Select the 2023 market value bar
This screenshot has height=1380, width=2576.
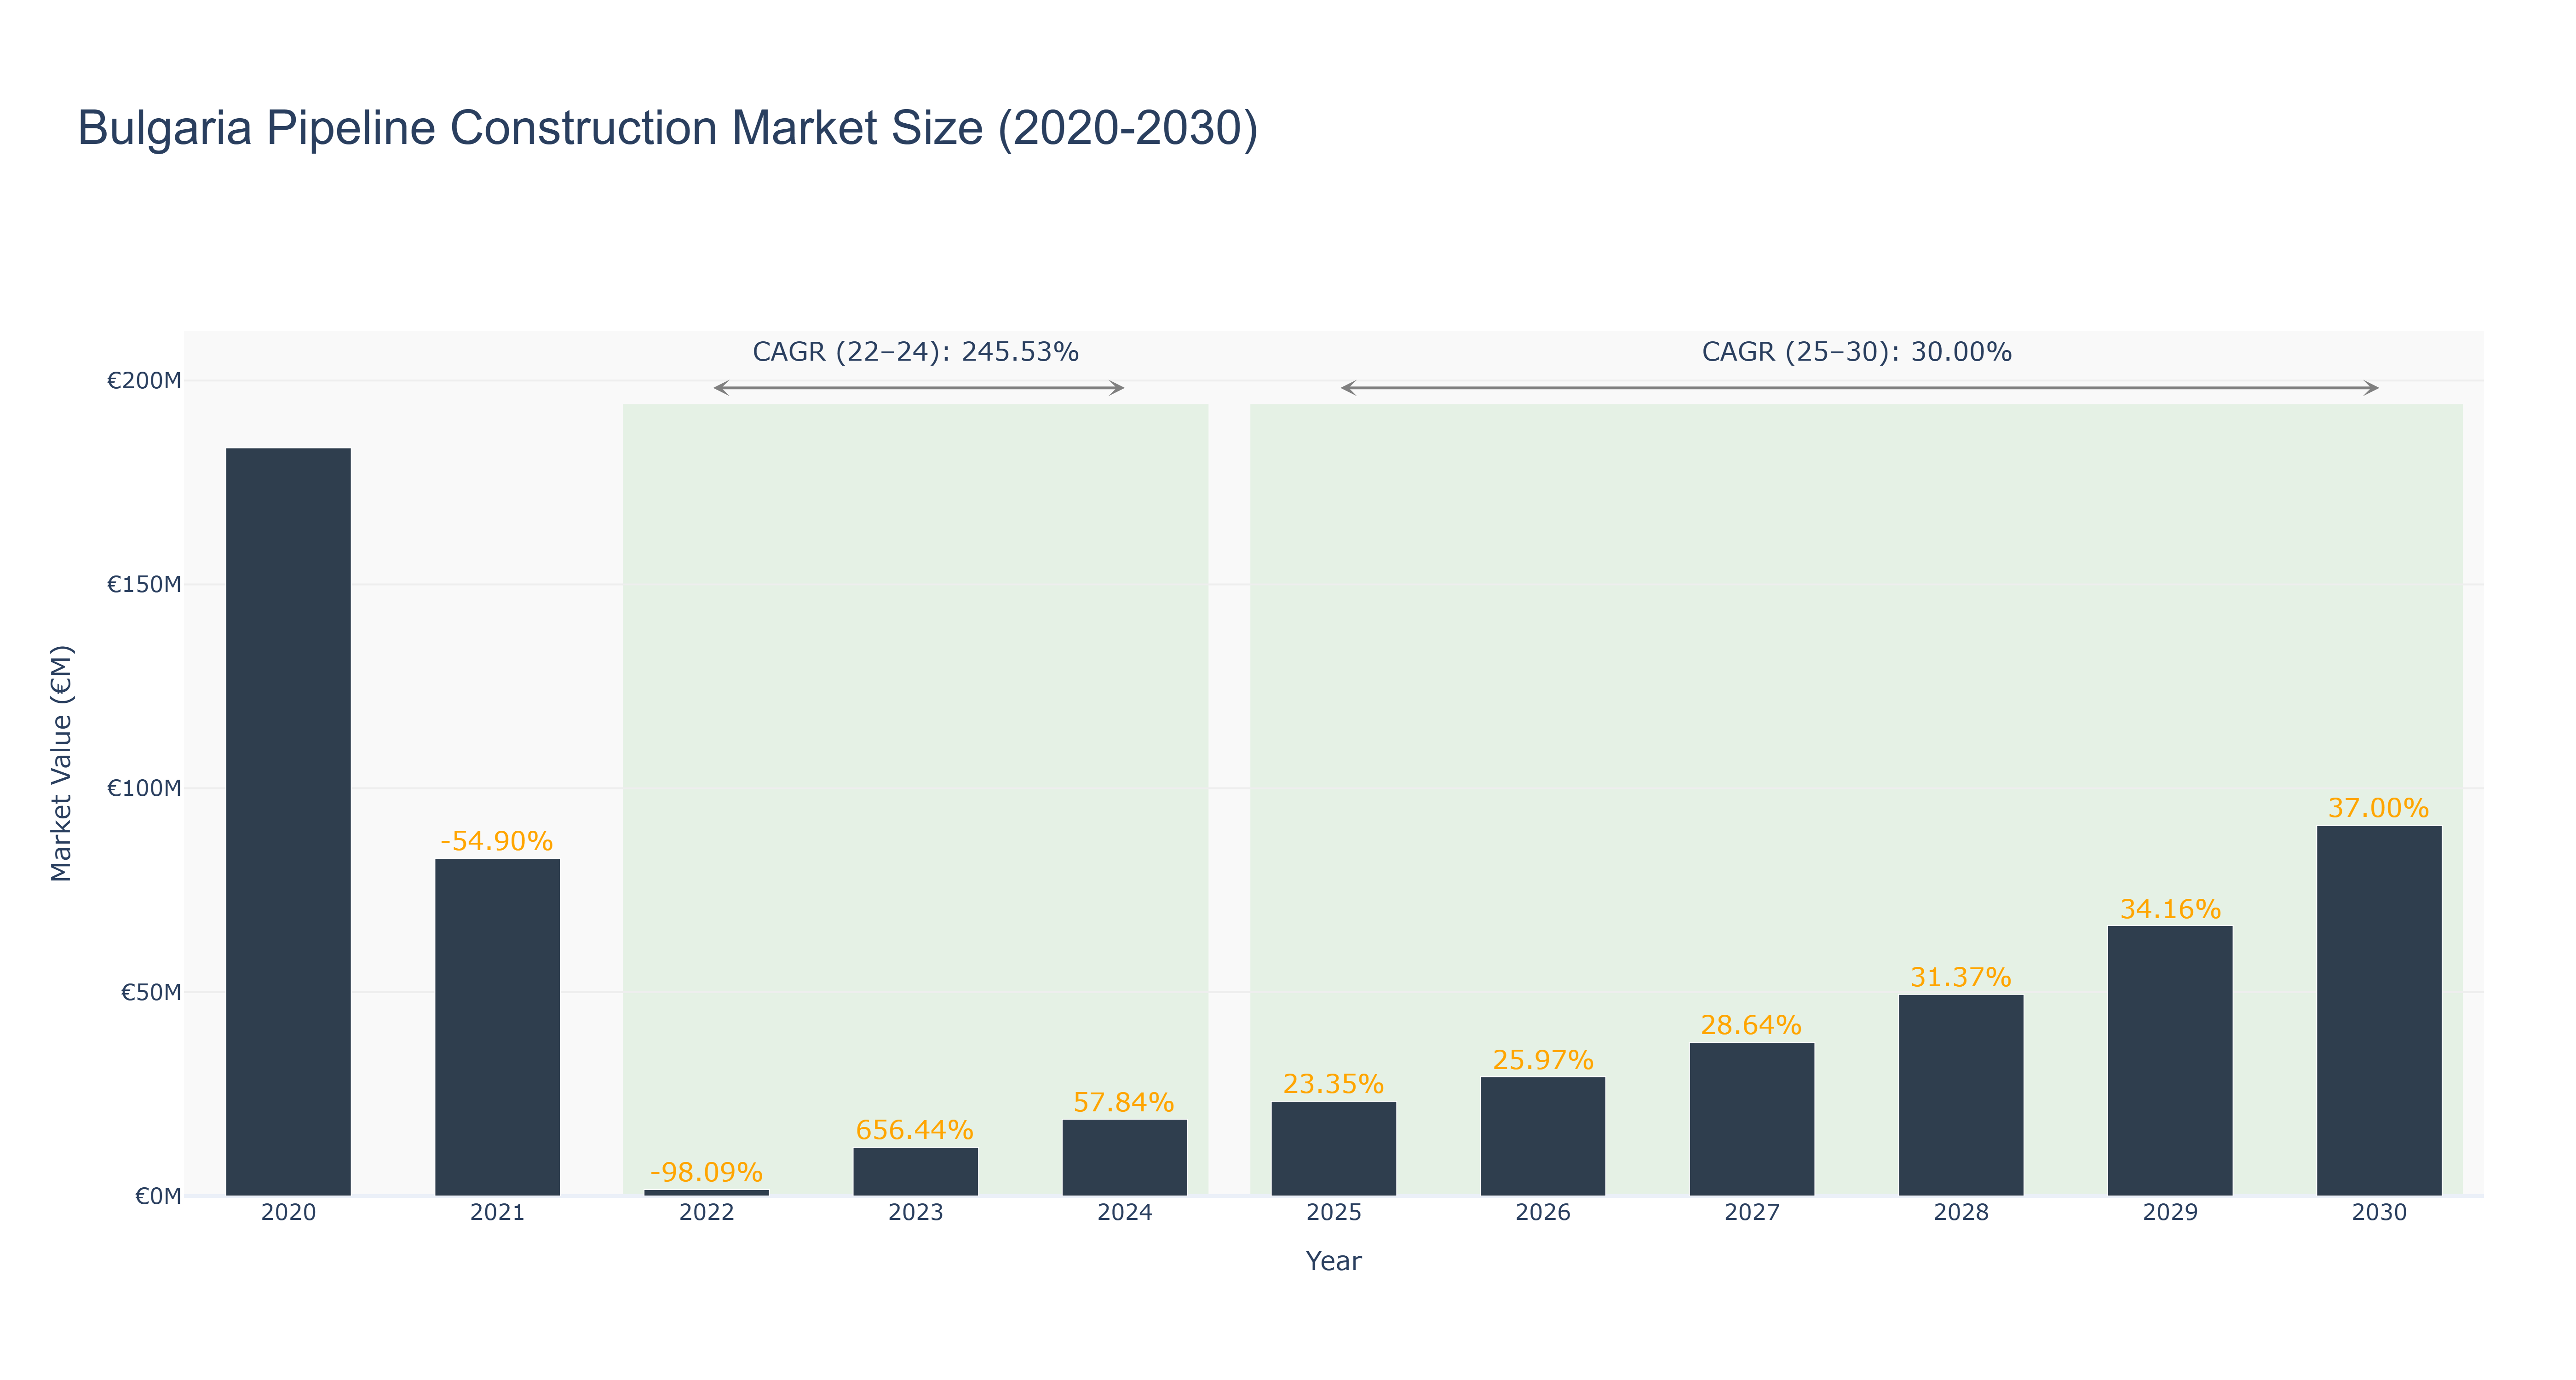point(915,1171)
